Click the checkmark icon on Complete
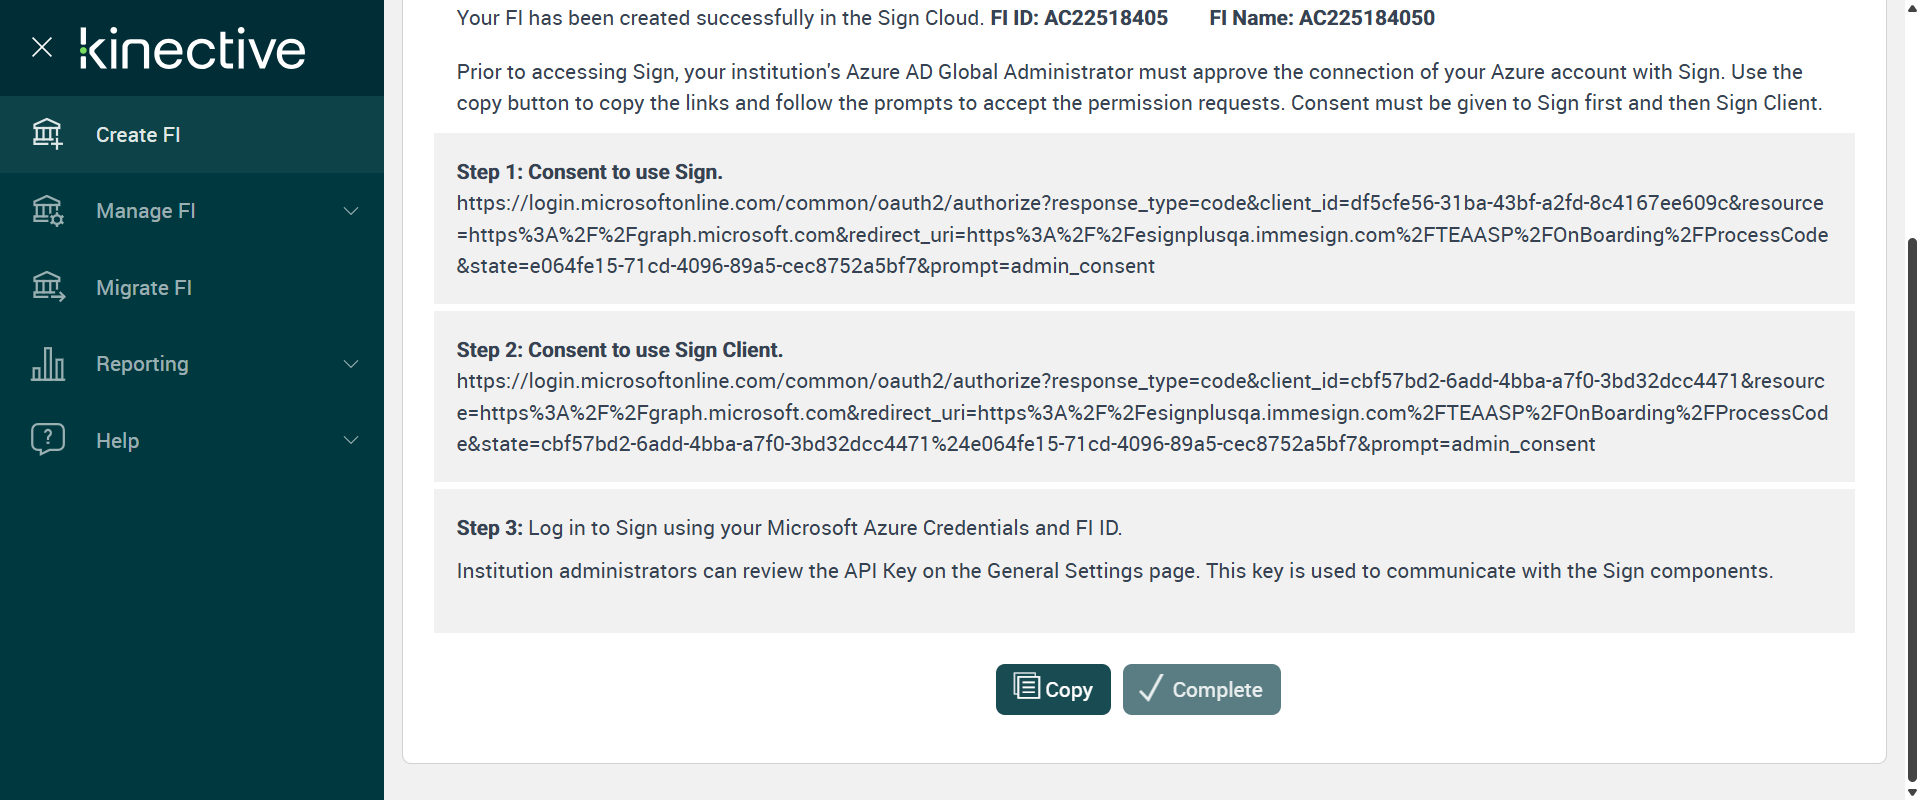Image resolution: width=1920 pixels, height=800 pixels. 1151,689
